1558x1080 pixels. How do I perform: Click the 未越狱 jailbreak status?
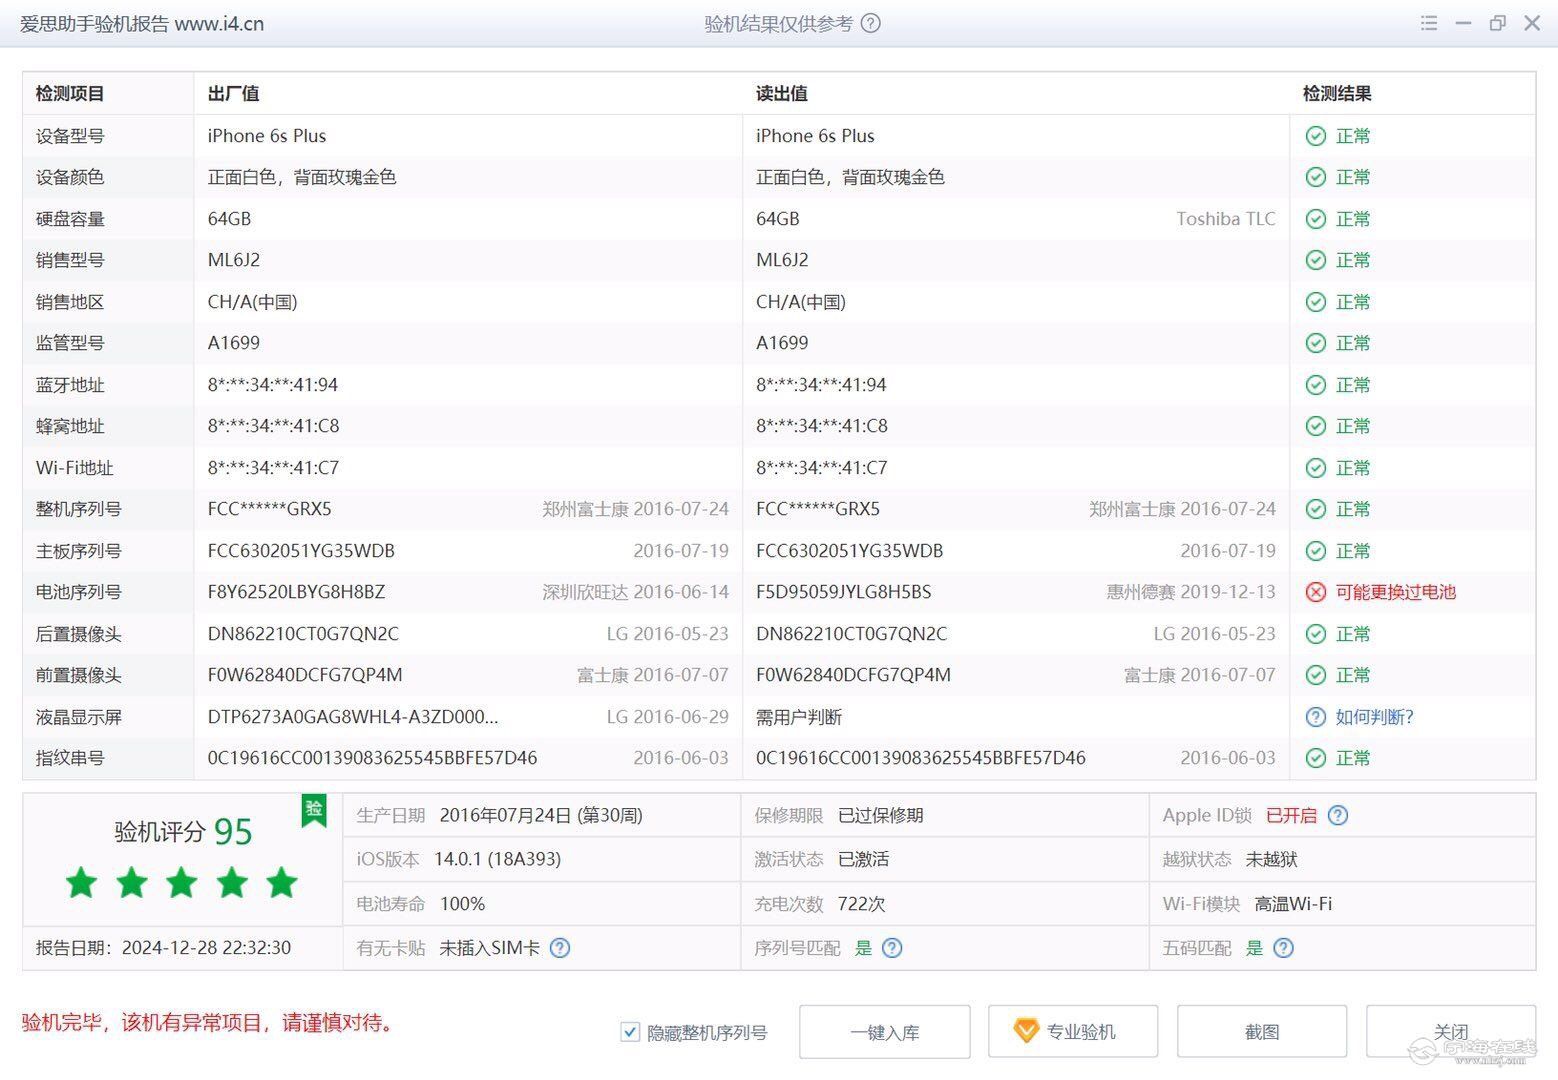(1272, 859)
